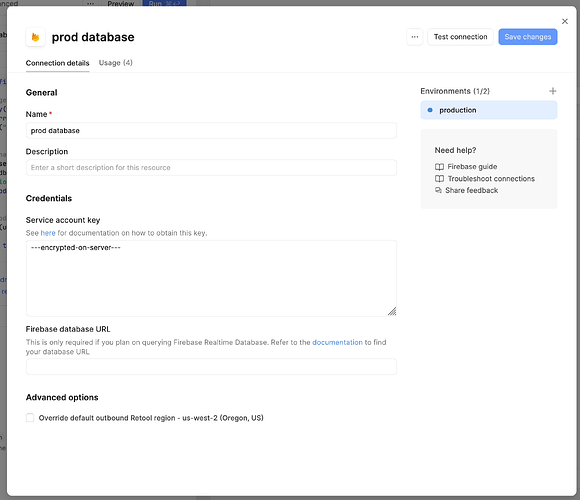This screenshot has width=580, height=500.
Task: Close the prod database dialog
Action: [x=565, y=21]
